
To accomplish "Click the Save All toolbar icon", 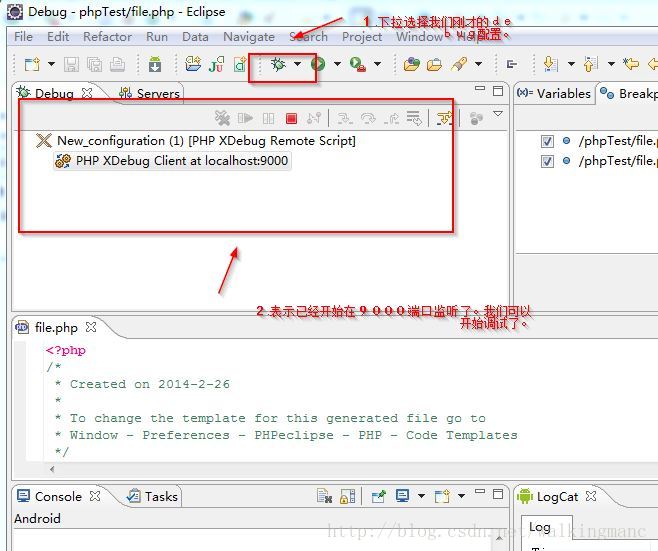I will click(x=94, y=64).
